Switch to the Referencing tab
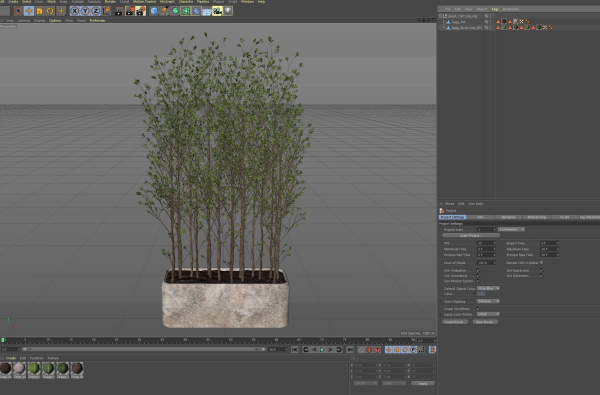 [536, 217]
